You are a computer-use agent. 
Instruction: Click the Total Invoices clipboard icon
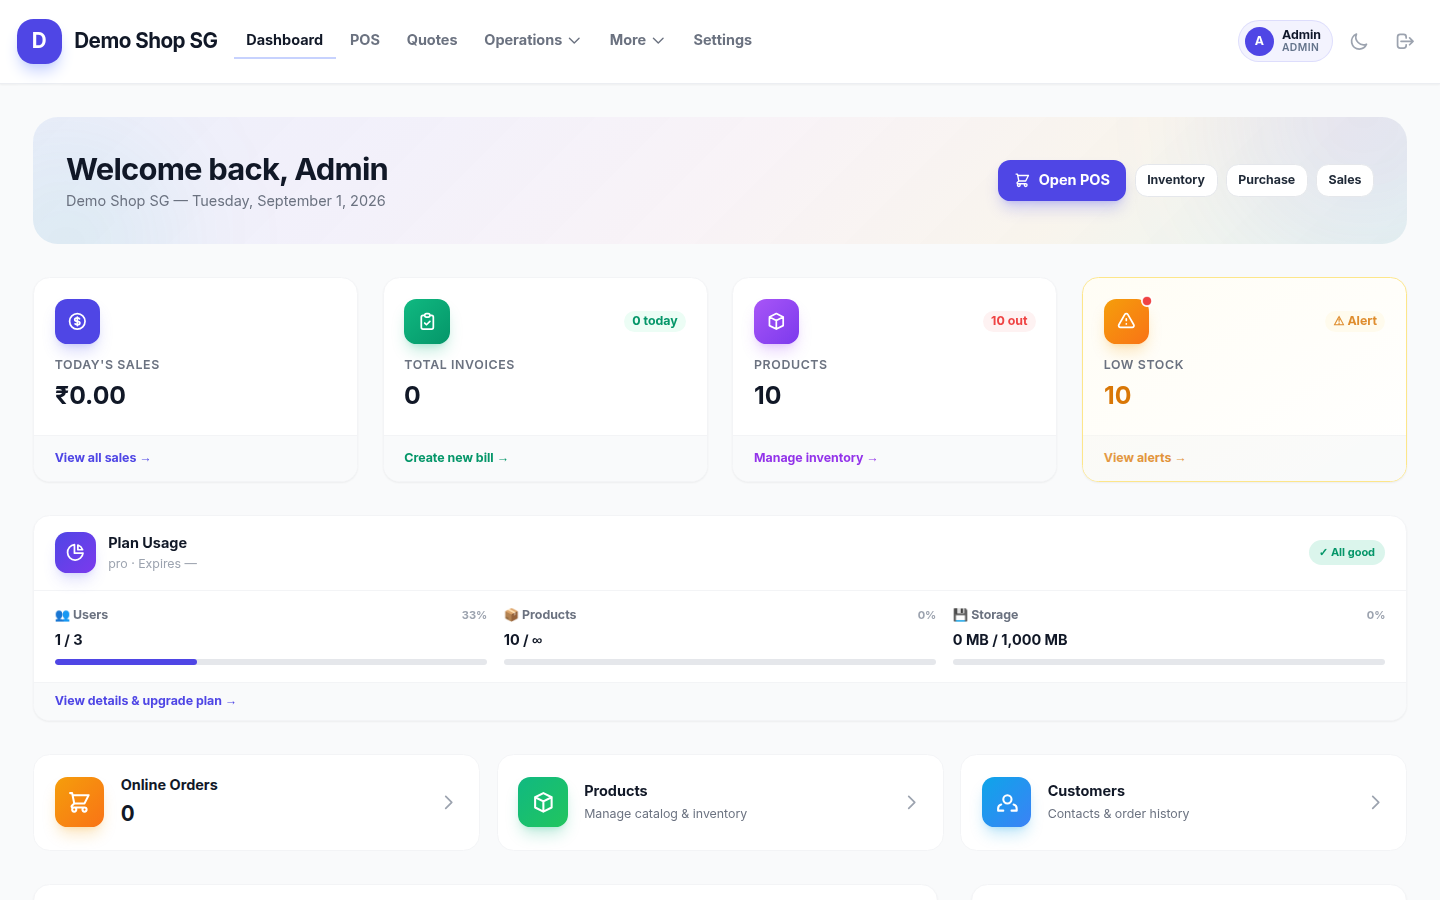427,321
